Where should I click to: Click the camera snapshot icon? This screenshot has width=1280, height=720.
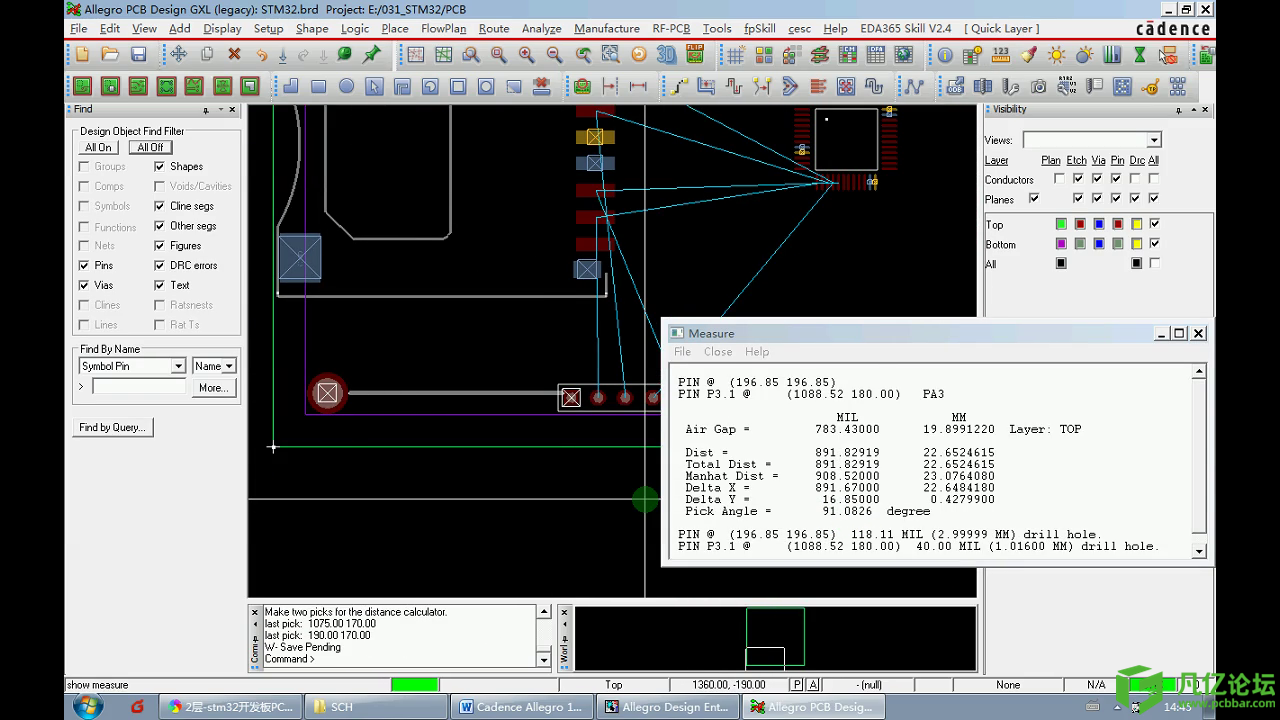pyautogui.click(x=1038, y=87)
